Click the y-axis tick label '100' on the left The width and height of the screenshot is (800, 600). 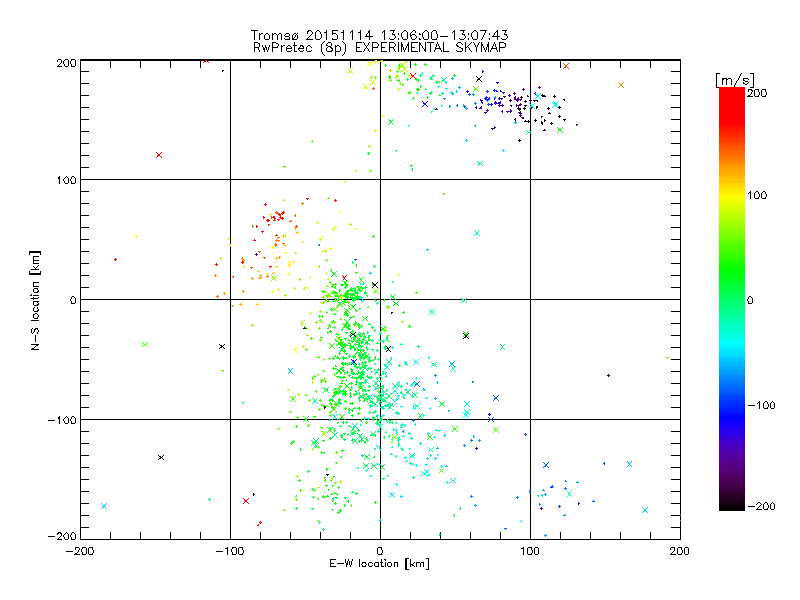click(x=66, y=180)
